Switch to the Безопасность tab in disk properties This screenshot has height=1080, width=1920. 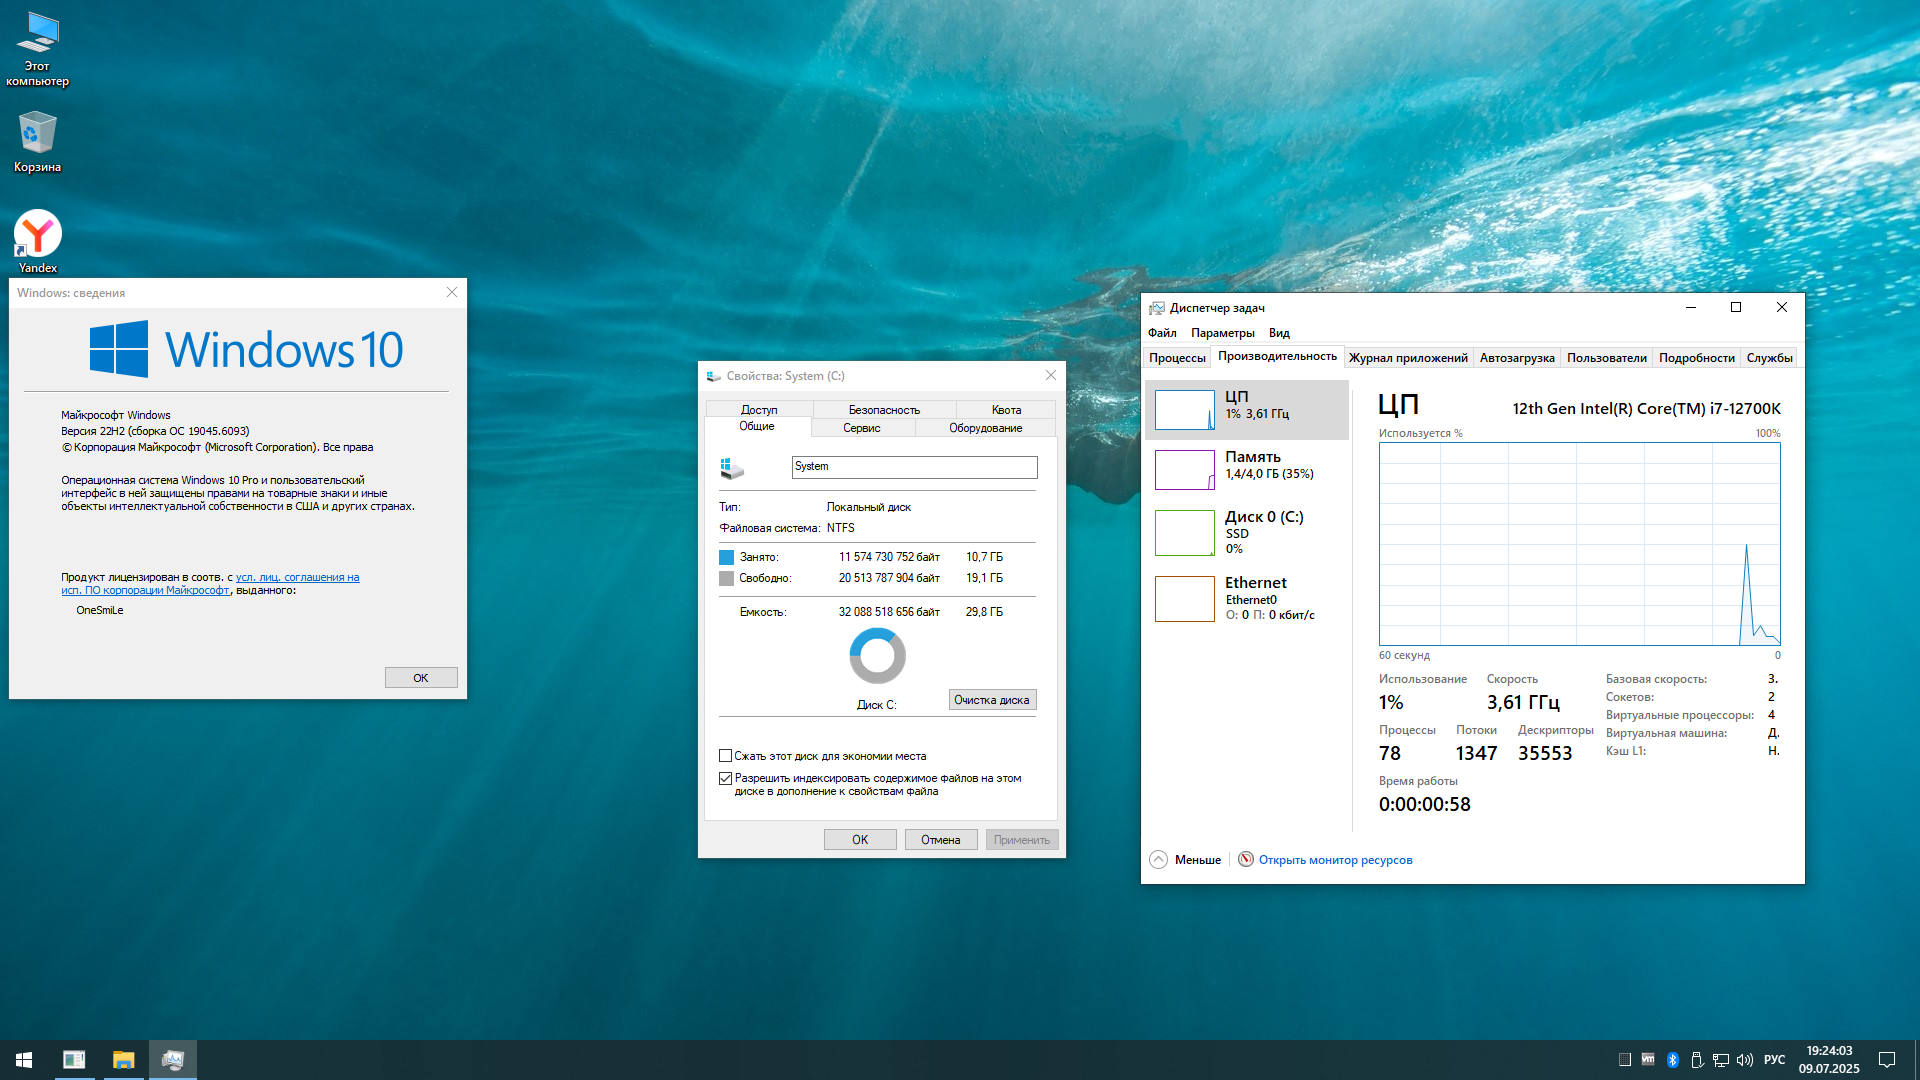(x=884, y=410)
